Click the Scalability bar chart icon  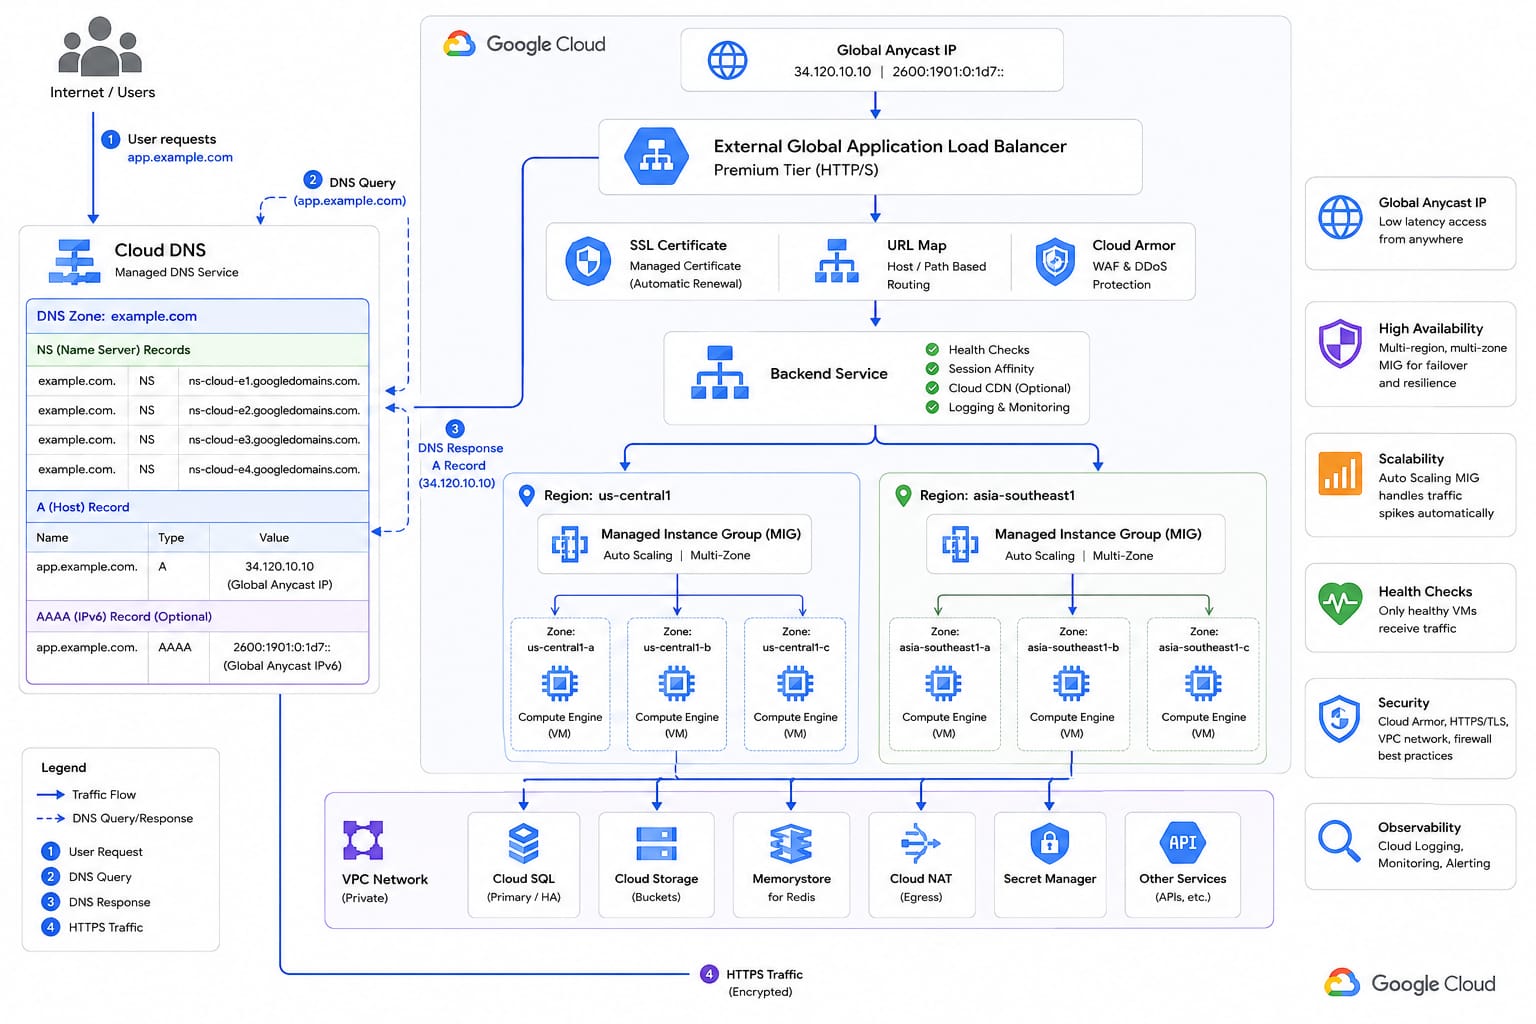(x=1340, y=473)
